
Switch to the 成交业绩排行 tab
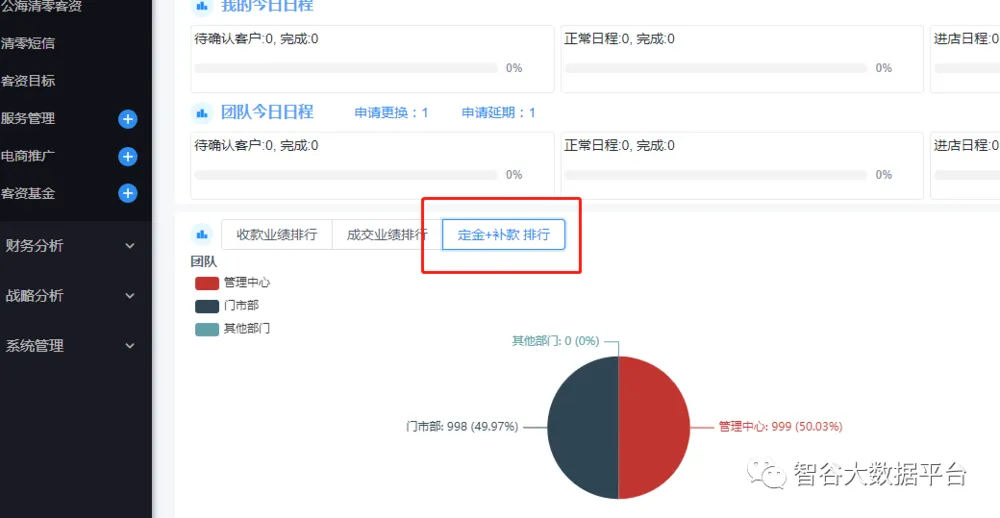point(386,235)
